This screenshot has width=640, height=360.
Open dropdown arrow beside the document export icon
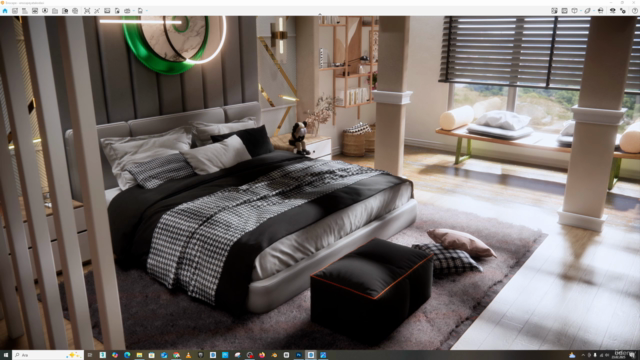pyautogui.click(x=147, y=11)
